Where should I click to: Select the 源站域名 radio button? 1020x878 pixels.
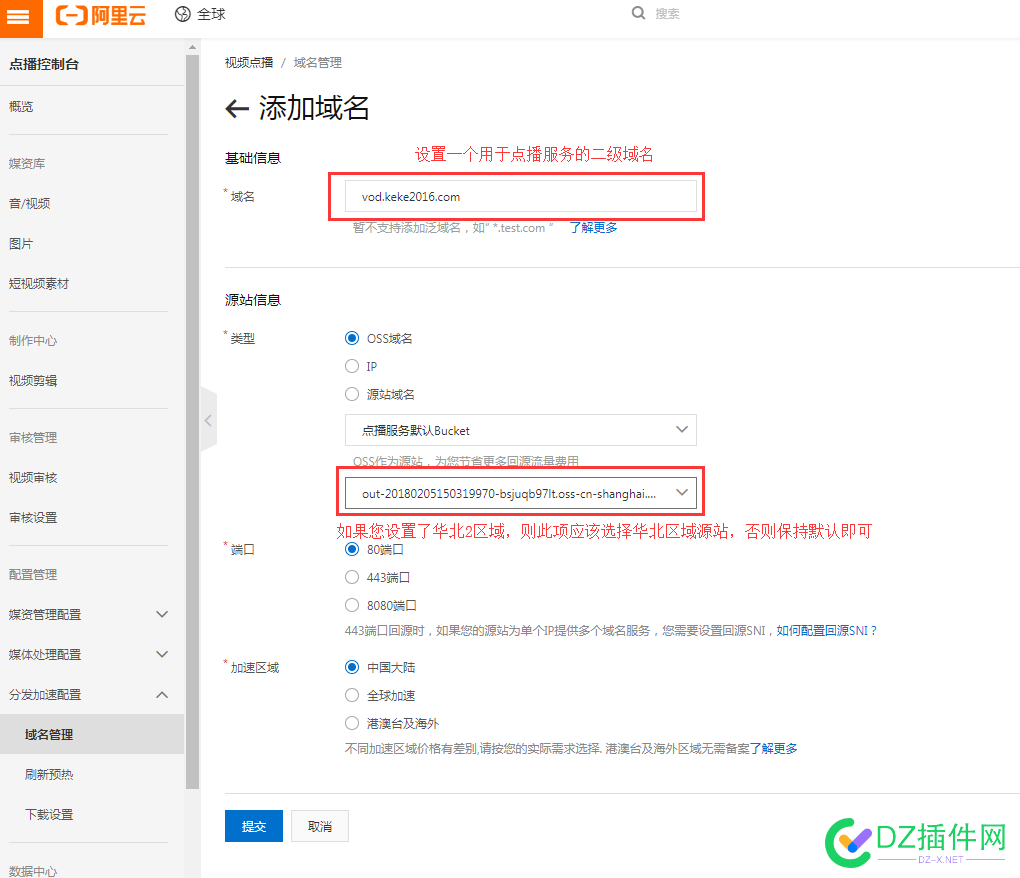[x=352, y=394]
